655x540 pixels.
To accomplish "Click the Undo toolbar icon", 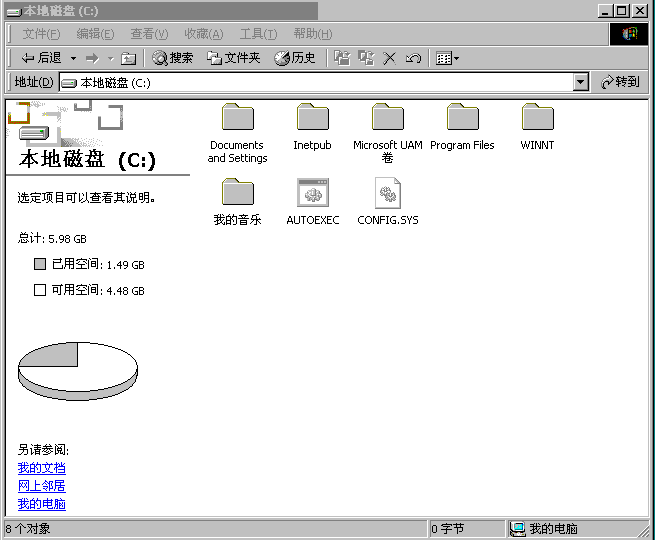I will [x=413, y=58].
